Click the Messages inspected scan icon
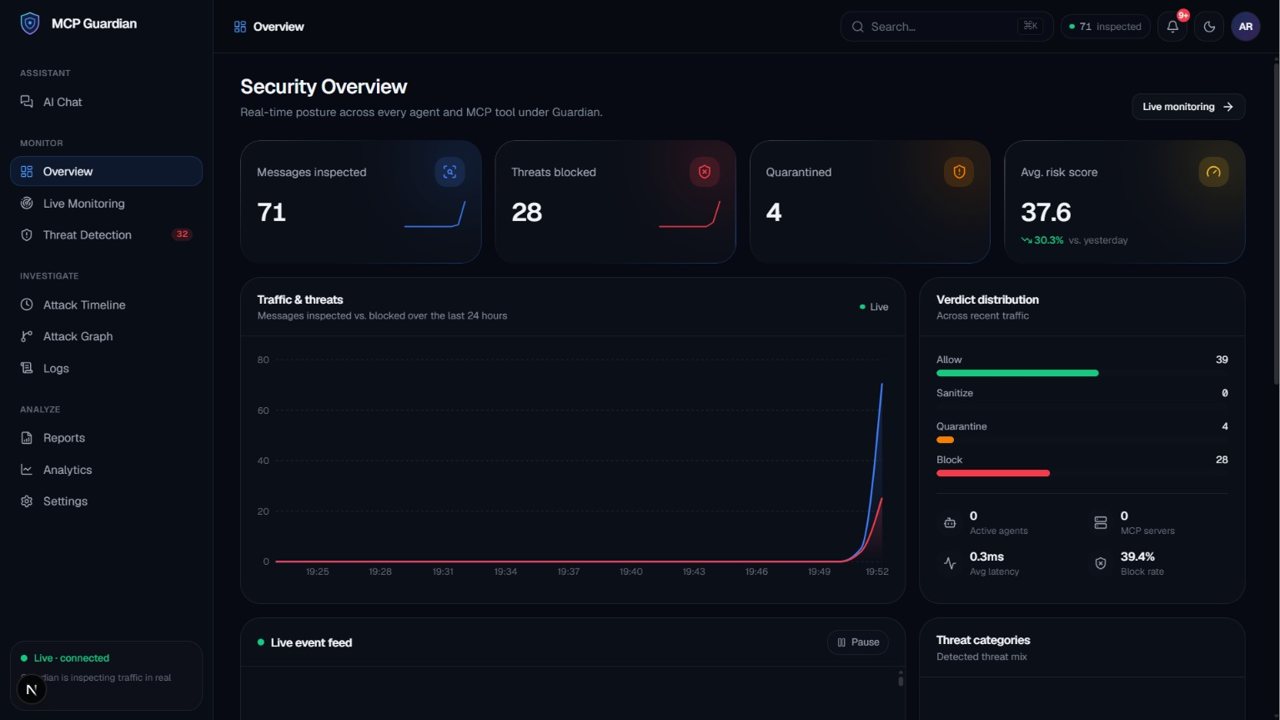1280x720 pixels. click(450, 172)
